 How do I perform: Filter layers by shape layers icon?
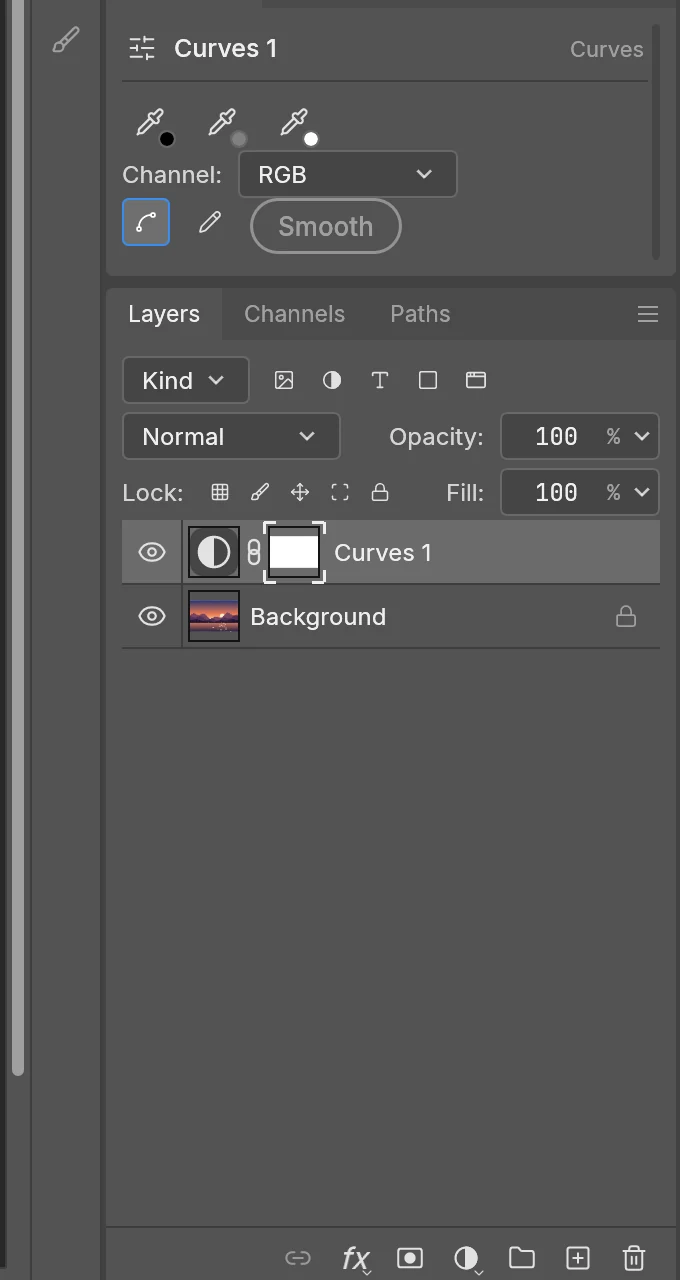[428, 380]
